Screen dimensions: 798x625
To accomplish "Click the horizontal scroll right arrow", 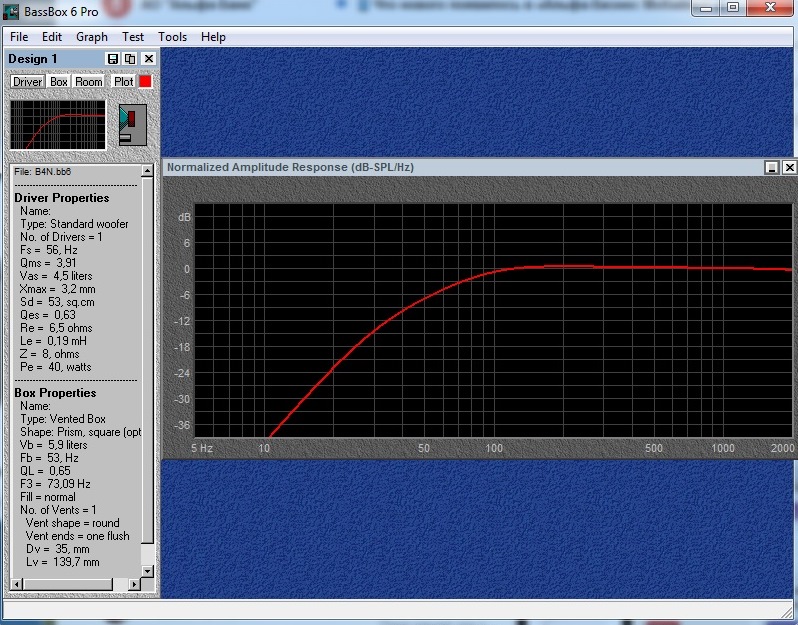I will (x=134, y=584).
